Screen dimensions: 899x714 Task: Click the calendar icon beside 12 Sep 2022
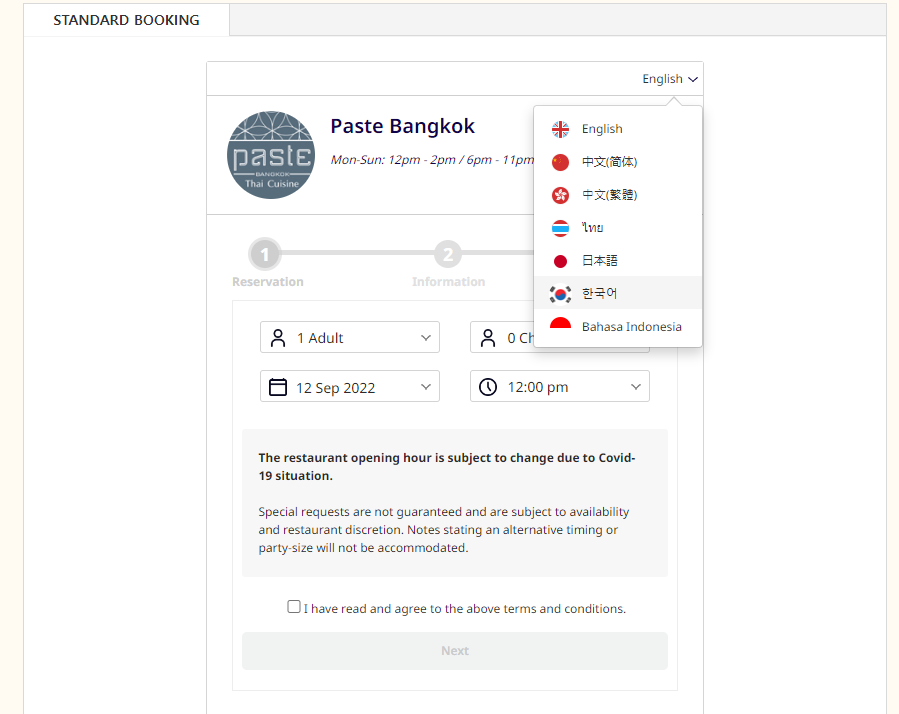click(278, 387)
